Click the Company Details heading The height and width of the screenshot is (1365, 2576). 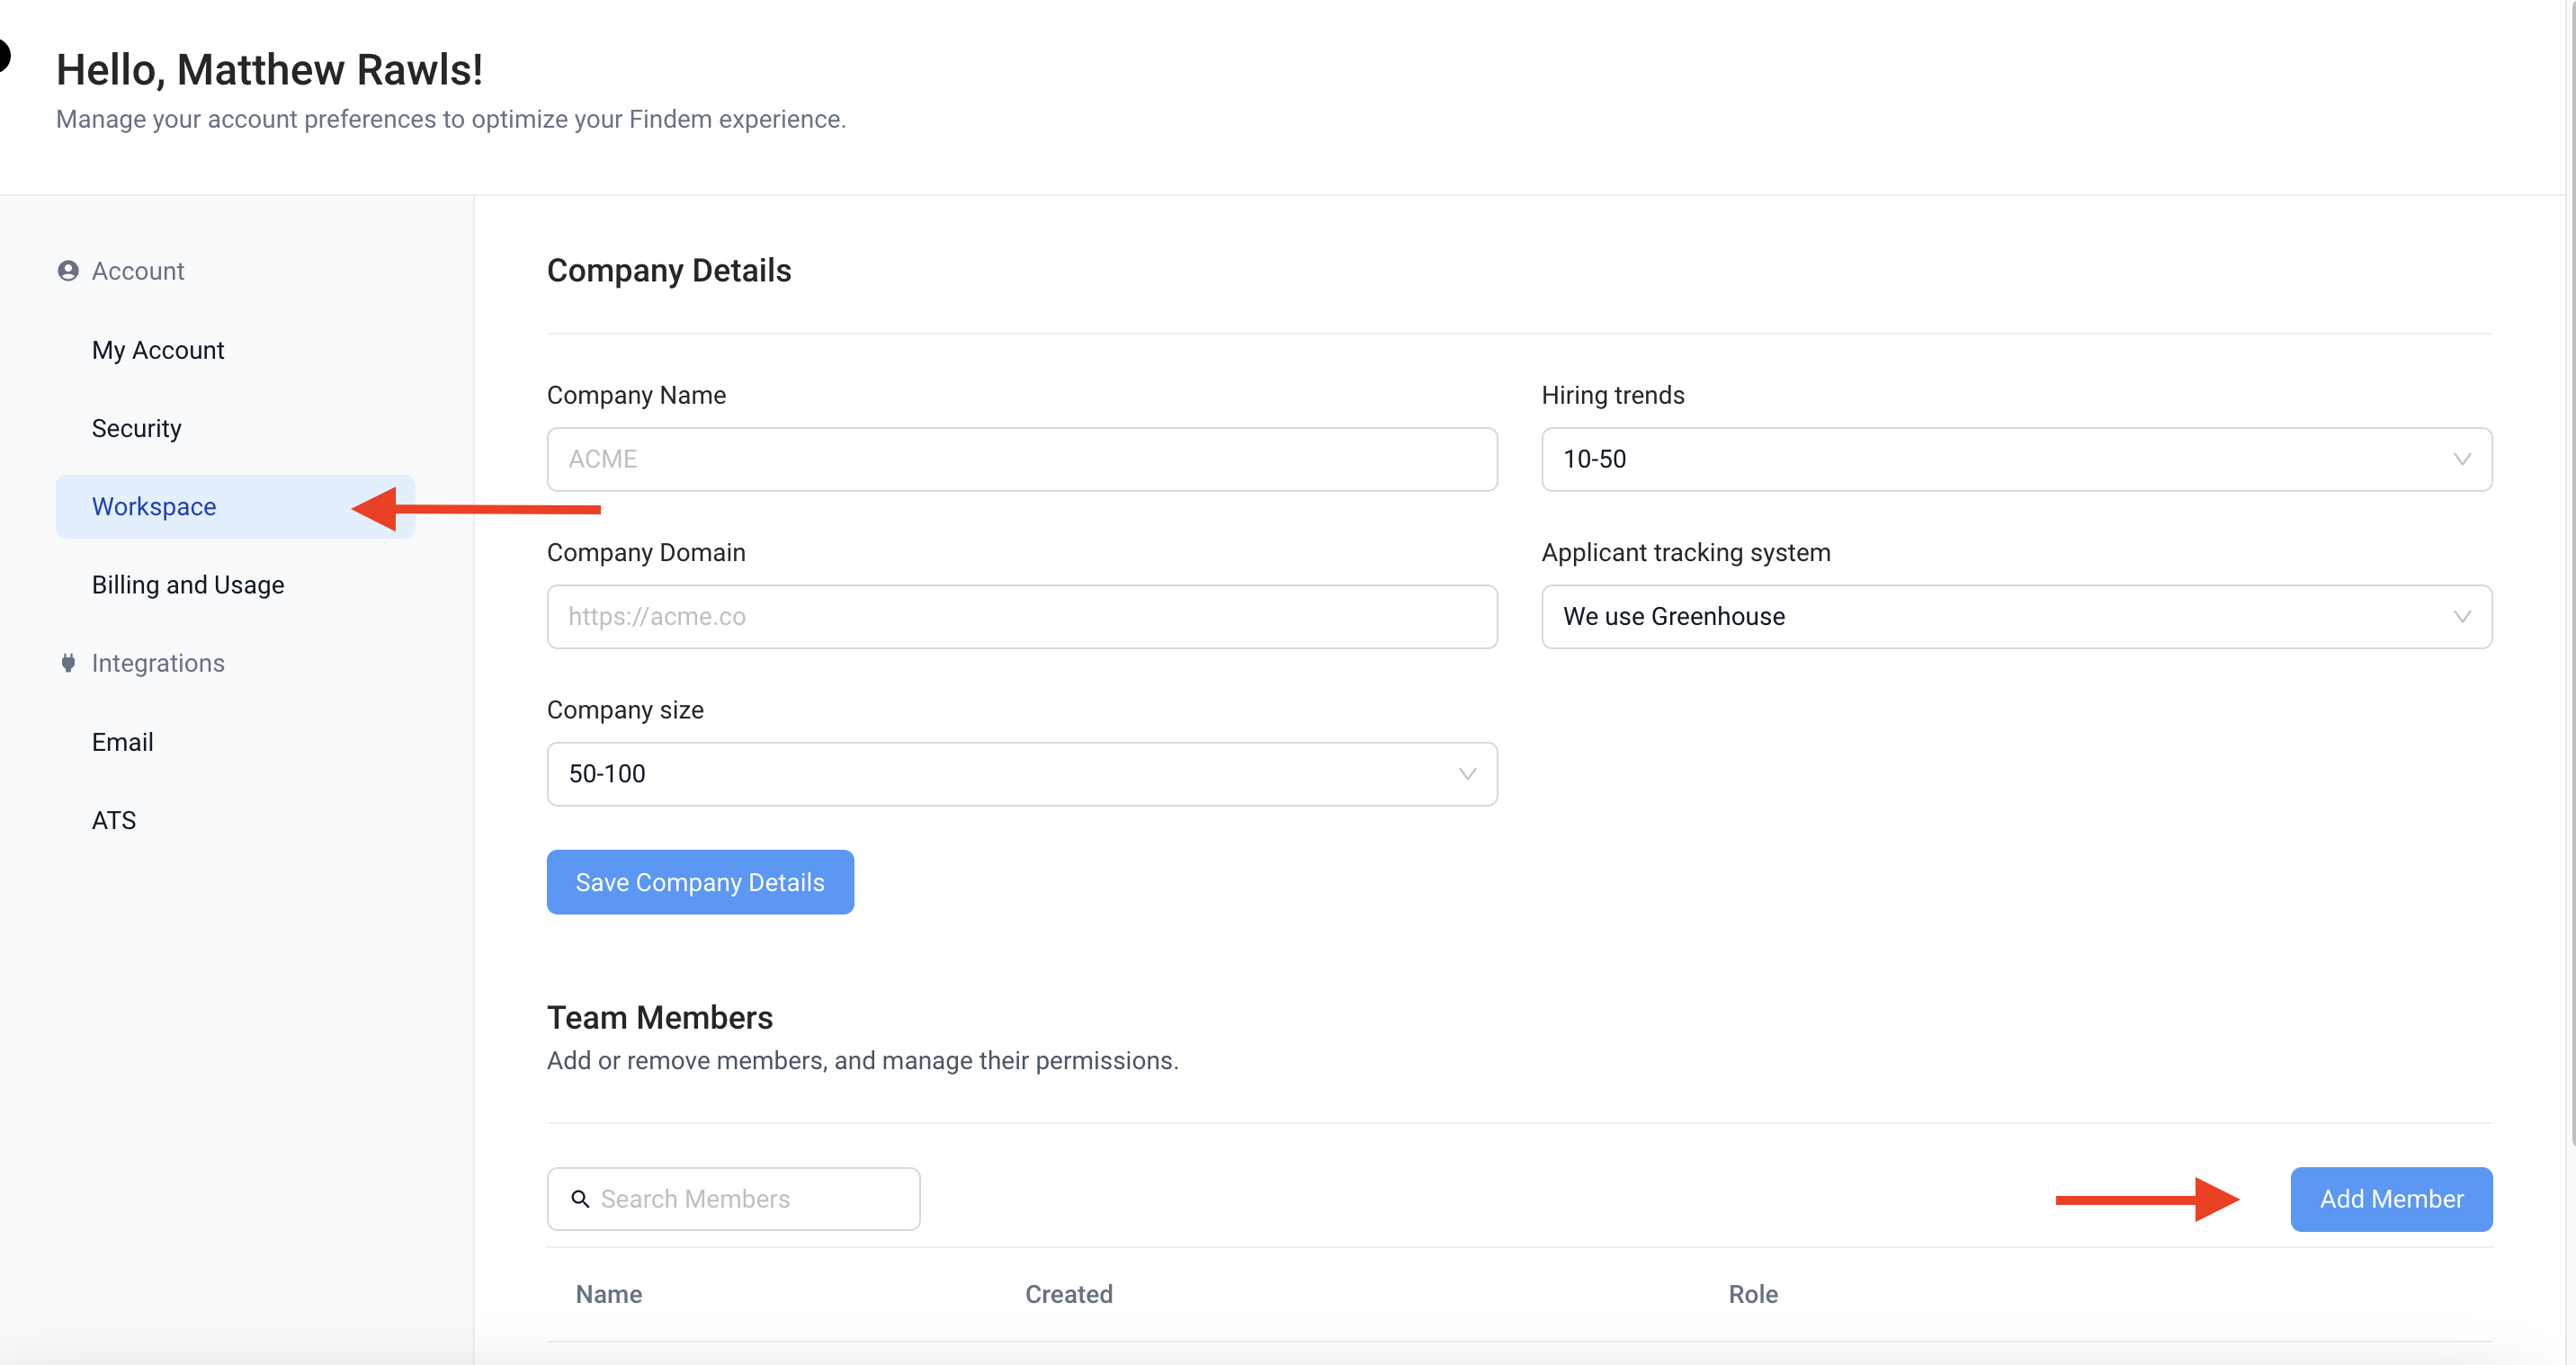(x=669, y=270)
